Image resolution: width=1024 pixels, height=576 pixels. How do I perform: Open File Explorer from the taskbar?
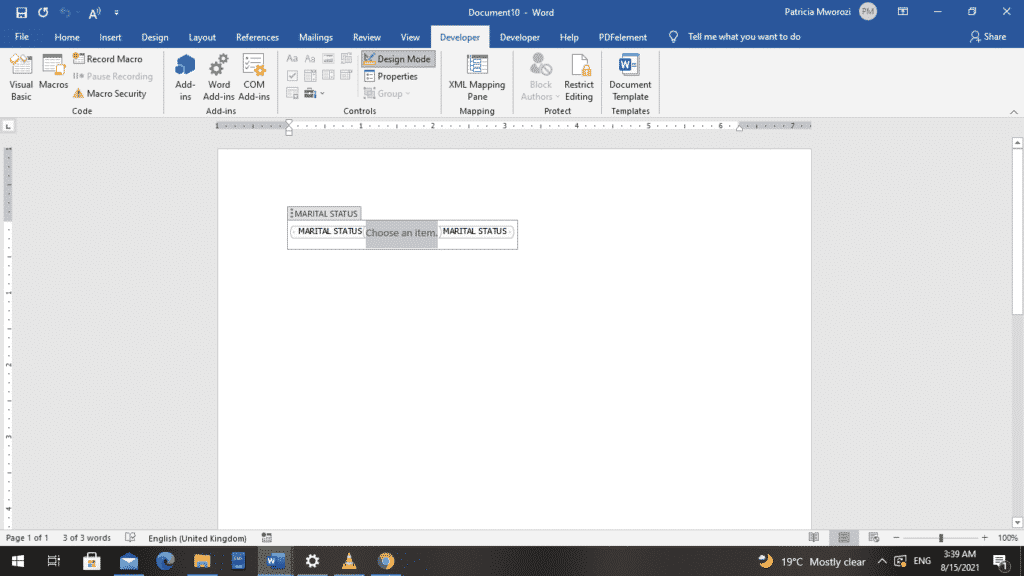tap(202, 561)
